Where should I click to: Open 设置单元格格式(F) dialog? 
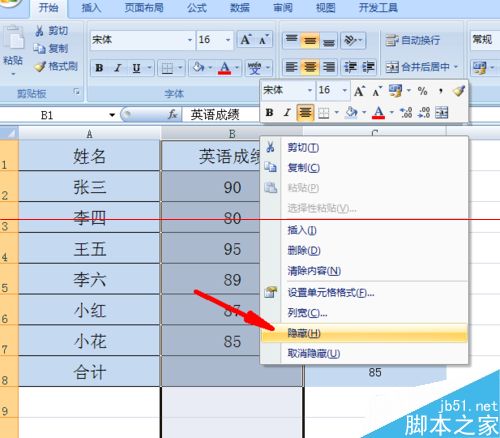tap(364, 293)
